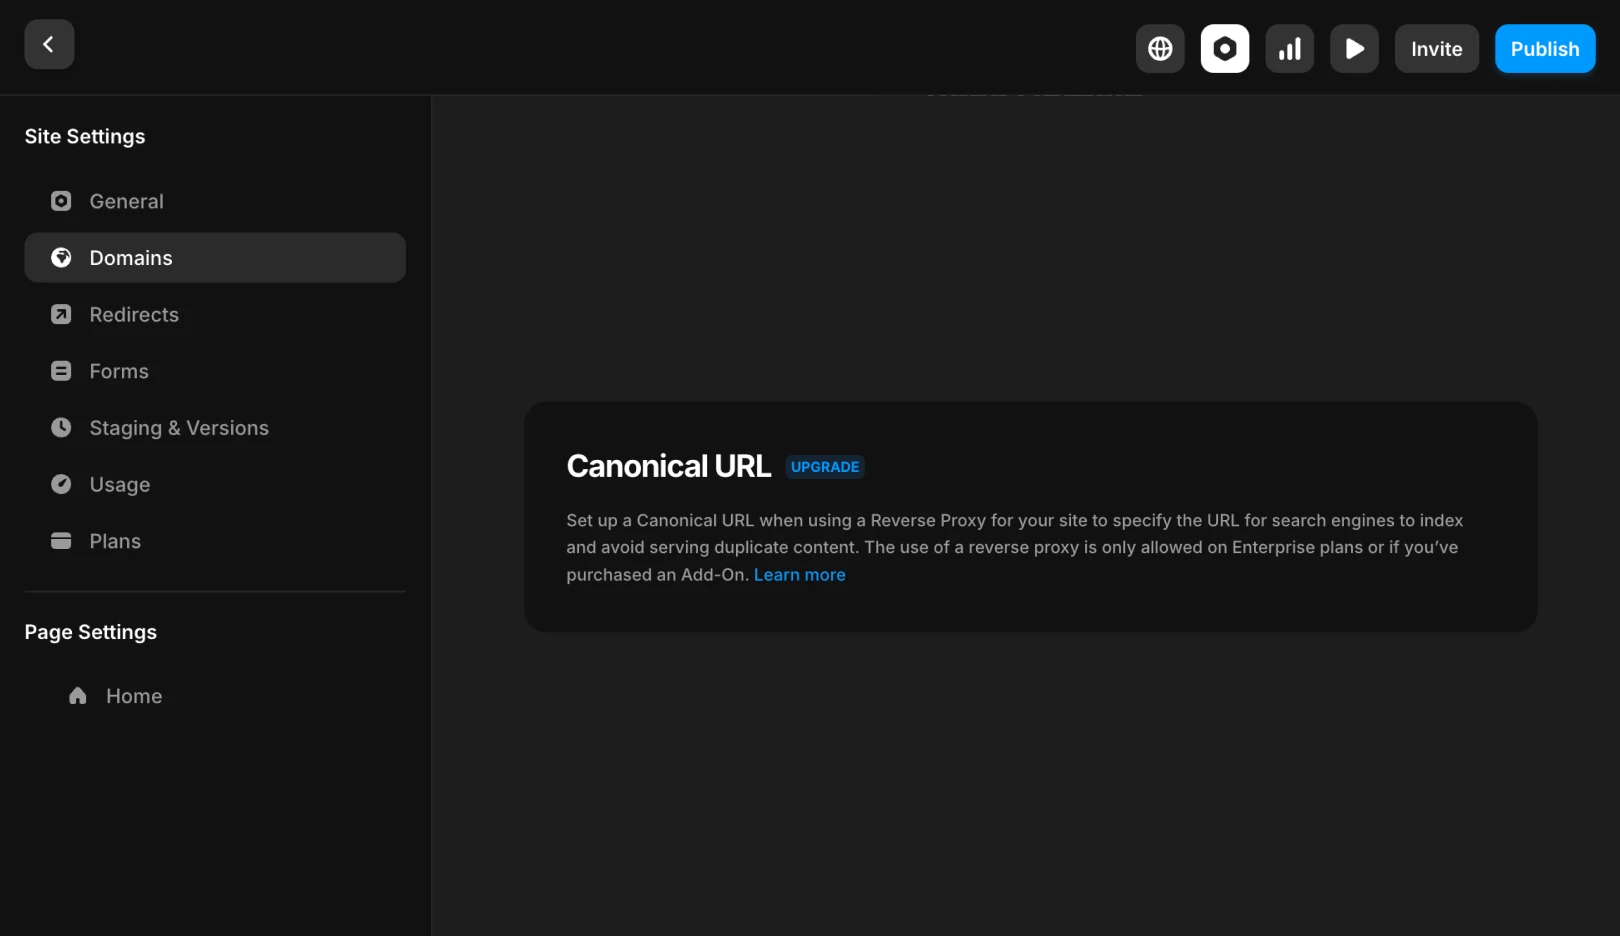The height and width of the screenshot is (936, 1620).
Task: Open the Usage settings item
Action: 215,485
